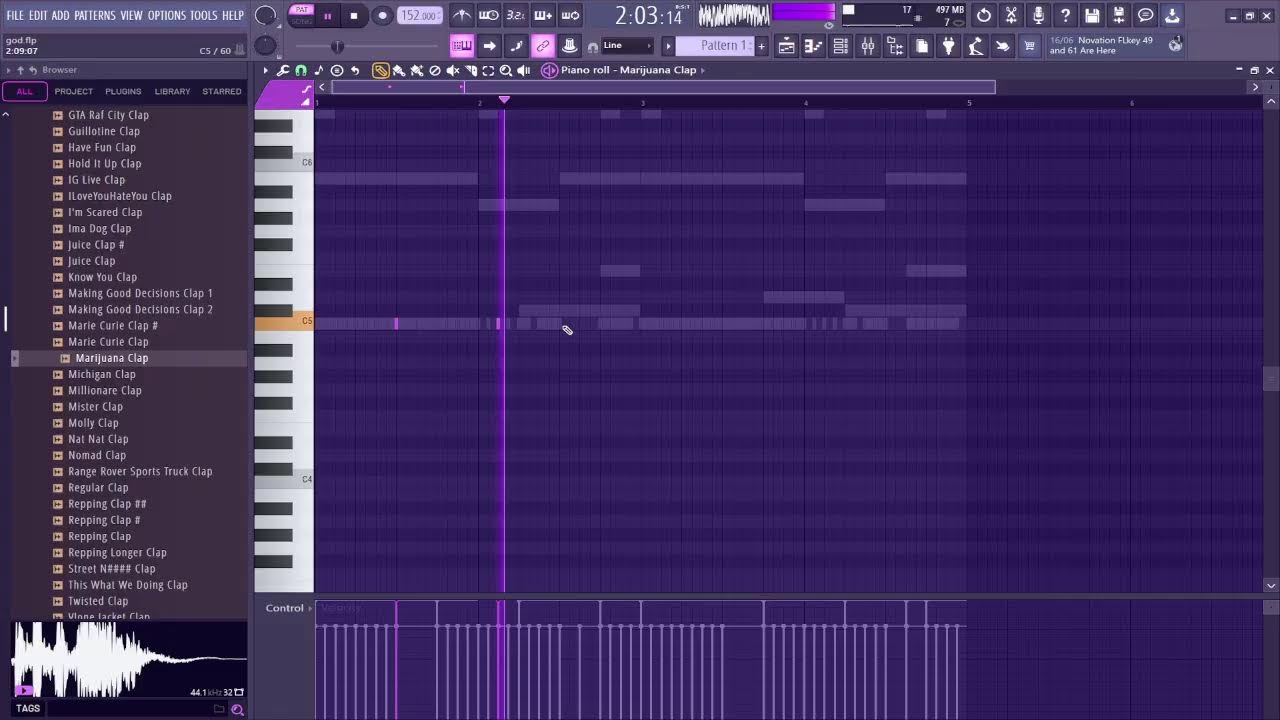Viewport: 1280px width, 720px height.
Task: Stop playback with the stop button
Action: (x=354, y=16)
